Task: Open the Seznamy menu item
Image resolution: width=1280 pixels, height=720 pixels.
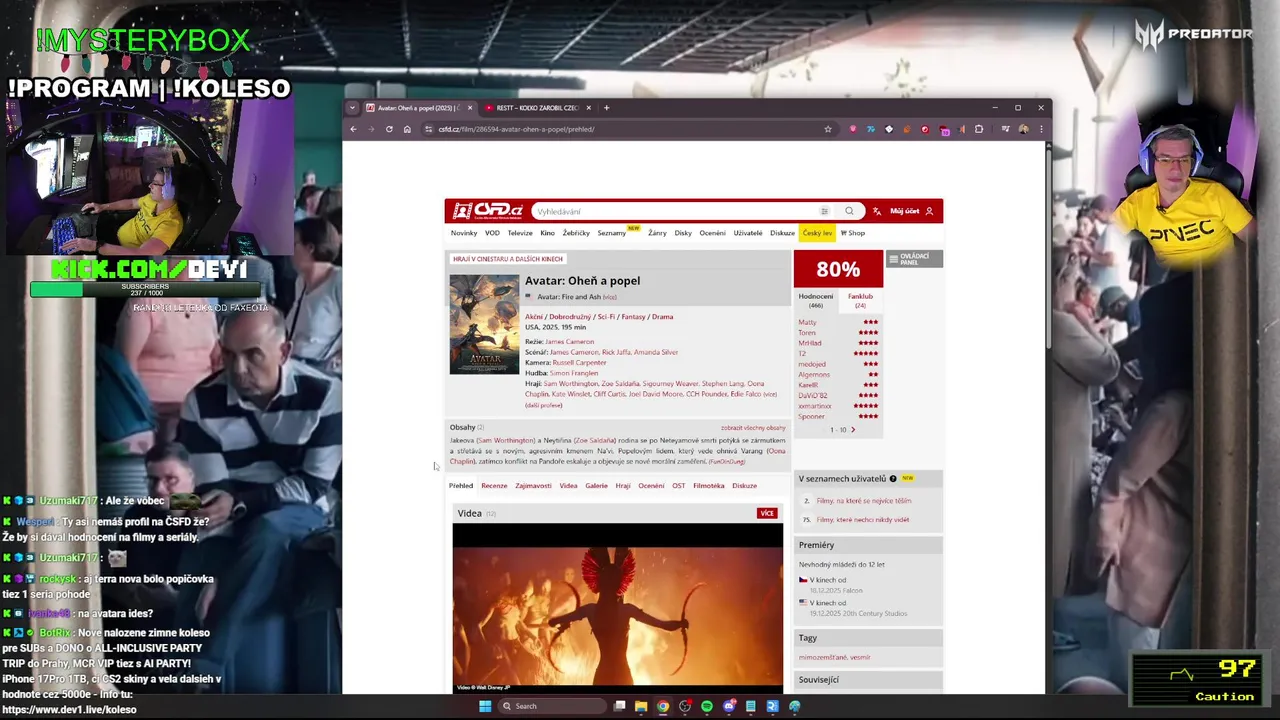Action: pyautogui.click(x=611, y=233)
